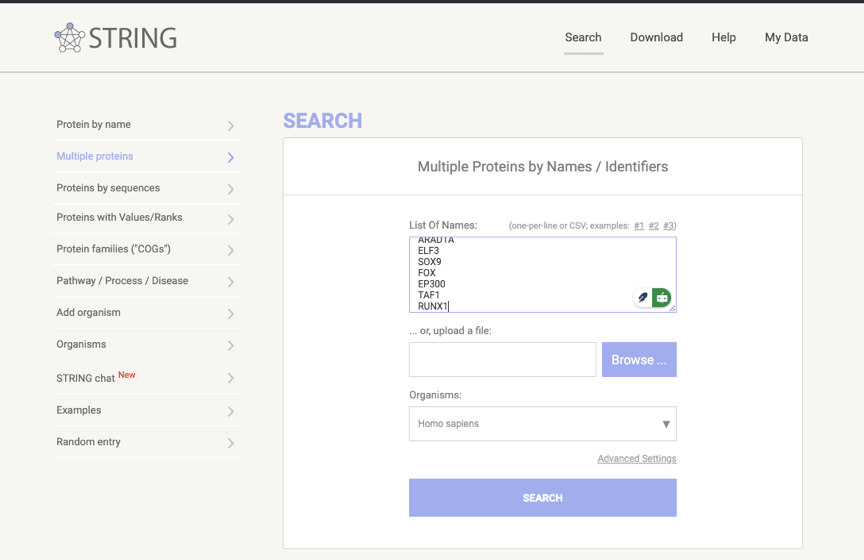The image size is (864, 560).
Task: Click the chevron beside Pathway / Process / Disease
Action: tap(231, 282)
